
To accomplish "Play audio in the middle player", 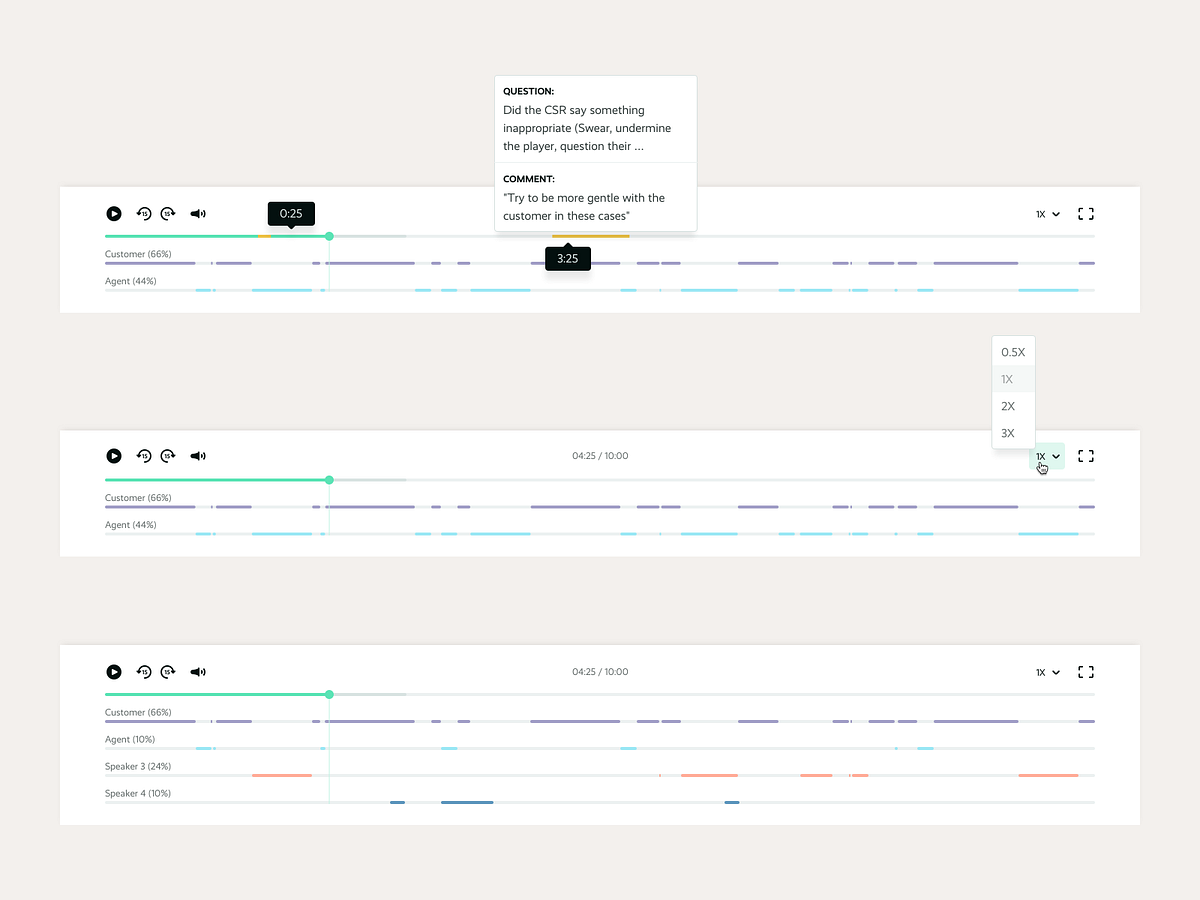I will (114, 456).
